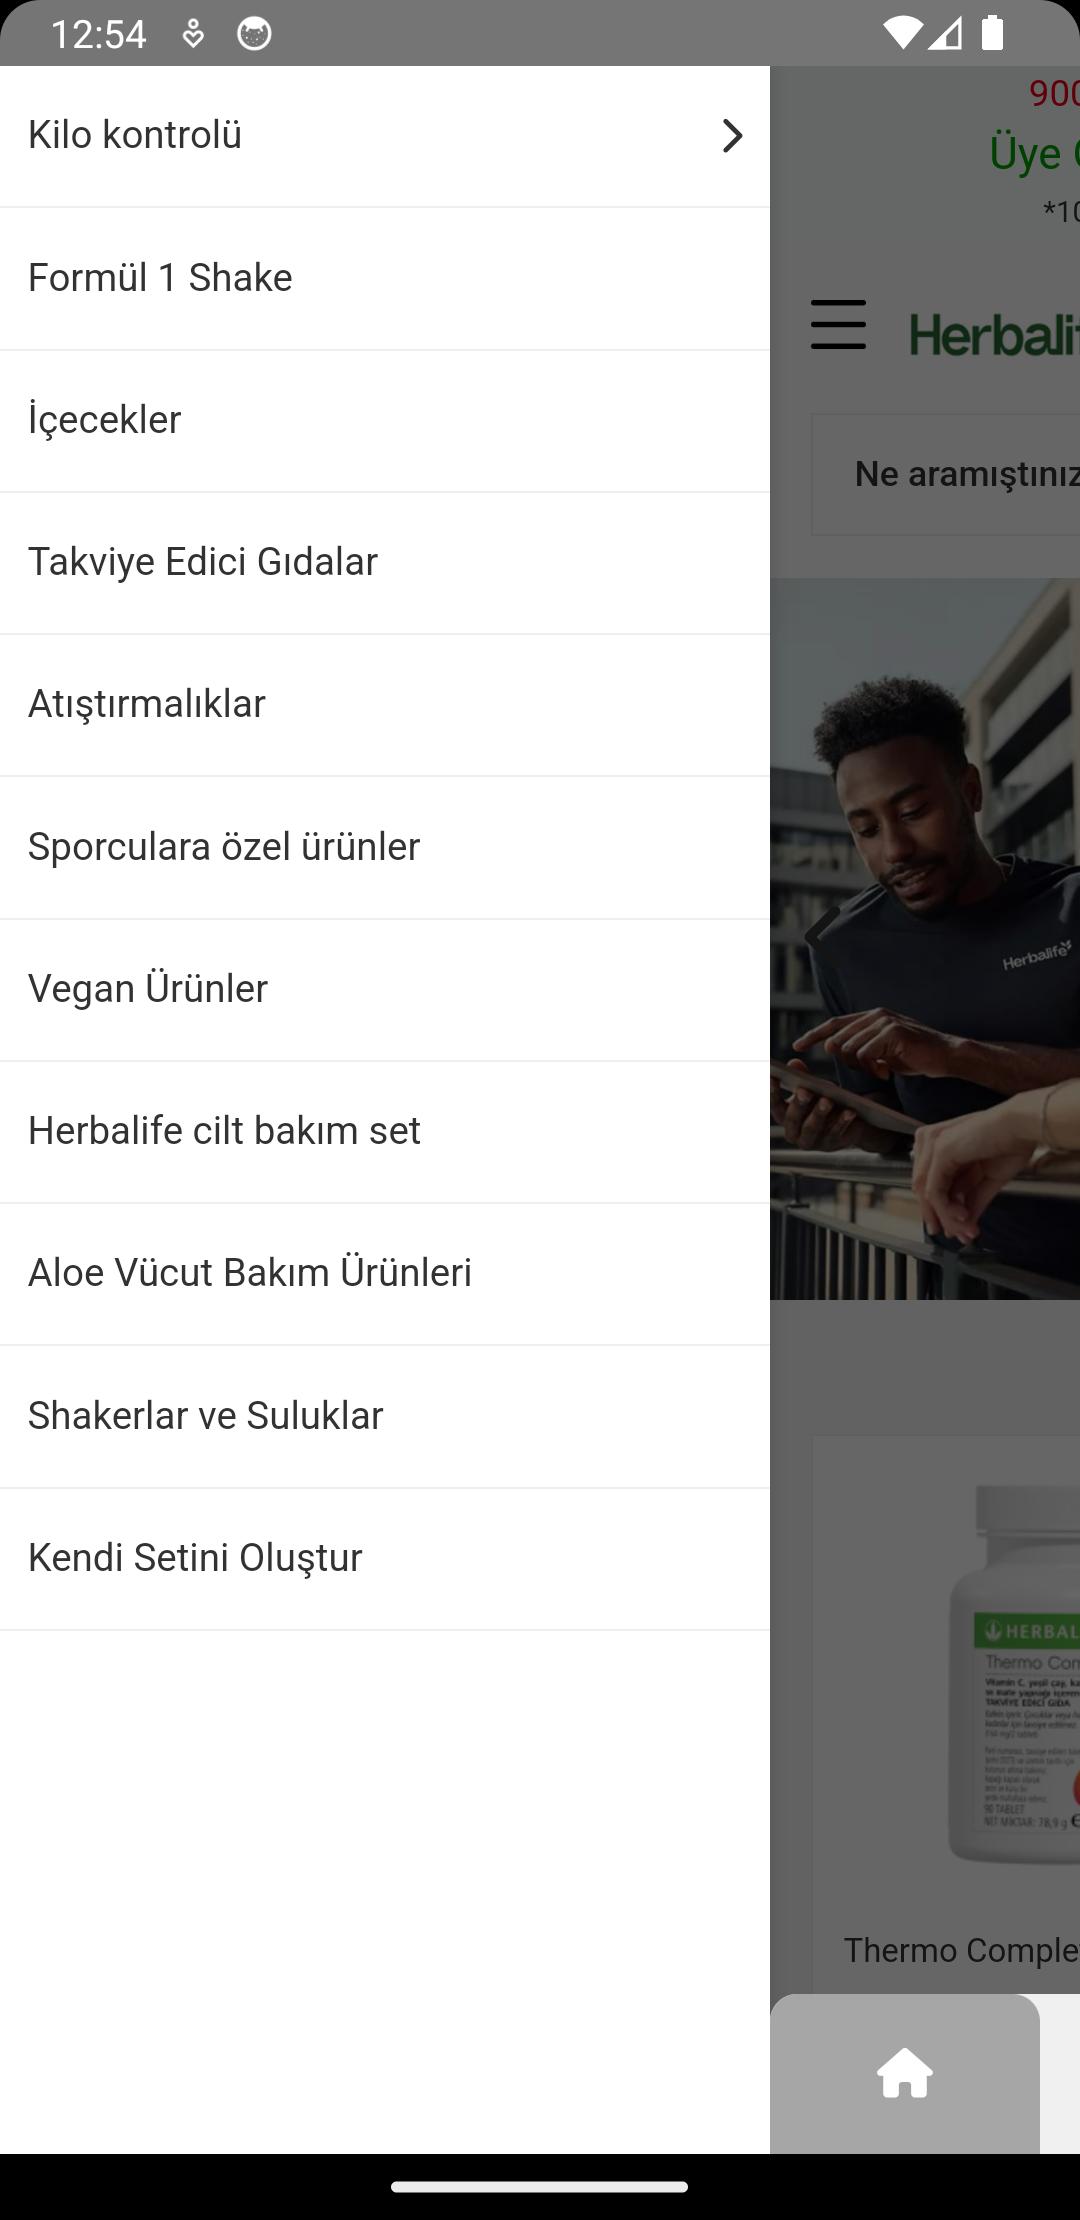Select Shakerlar ve Suluklar

click(385, 1417)
